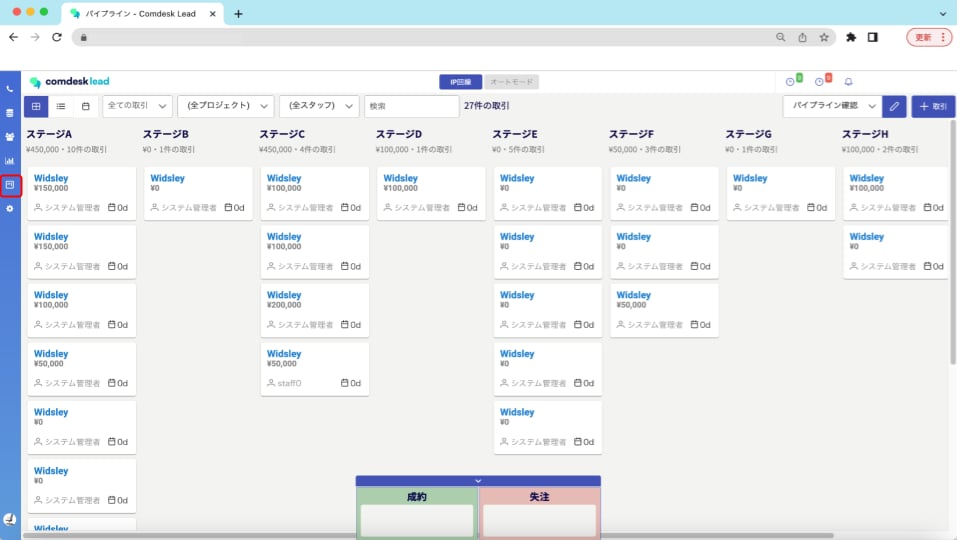This screenshot has height=540, width=960.
Task: Toggle the オートモード button
Action: click(511, 82)
